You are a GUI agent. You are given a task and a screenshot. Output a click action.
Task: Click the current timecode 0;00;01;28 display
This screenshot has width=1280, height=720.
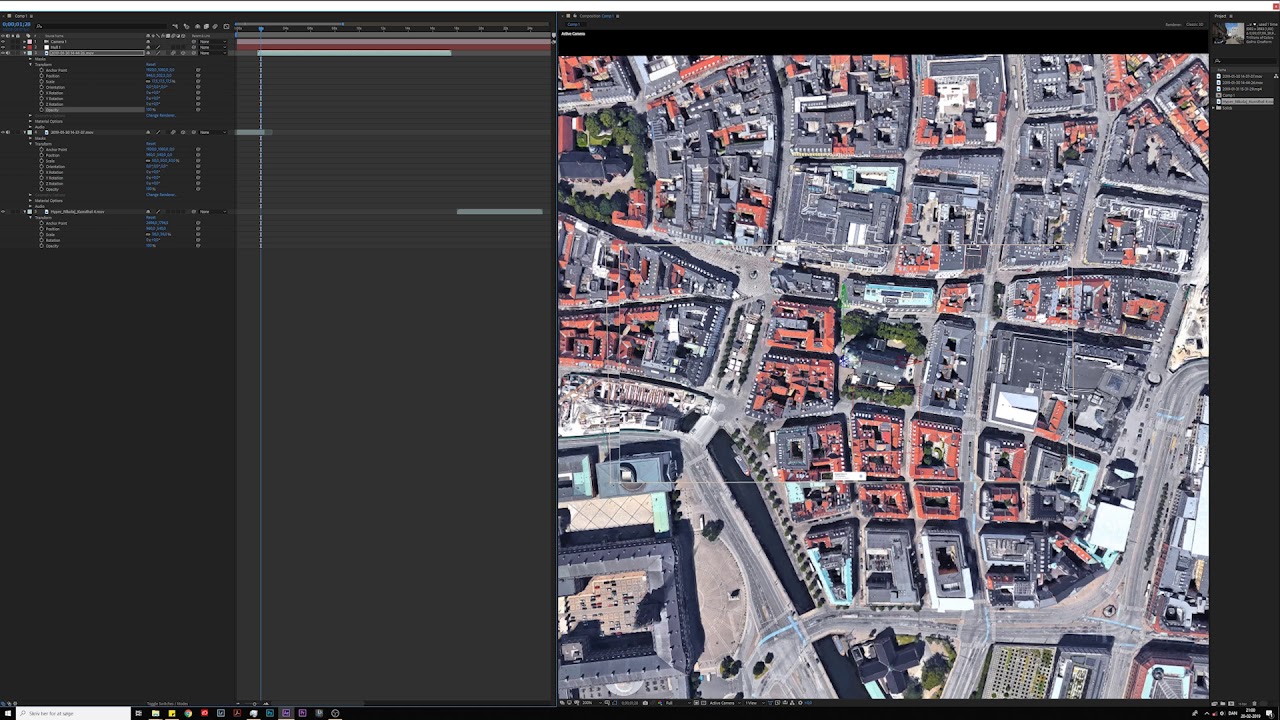pyautogui.click(x=16, y=24)
